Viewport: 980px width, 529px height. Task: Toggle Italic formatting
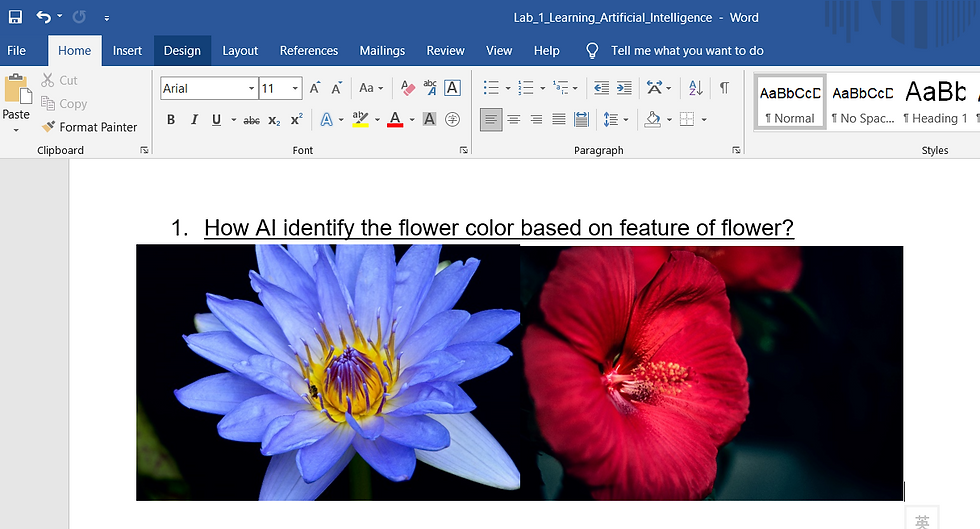click(194, 119)
